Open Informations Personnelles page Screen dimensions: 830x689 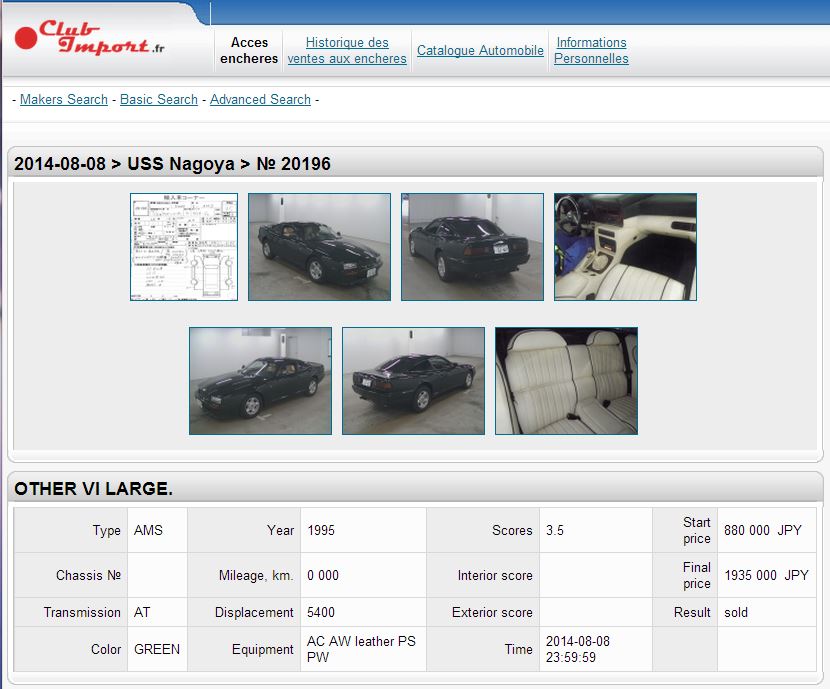(591, 50)
